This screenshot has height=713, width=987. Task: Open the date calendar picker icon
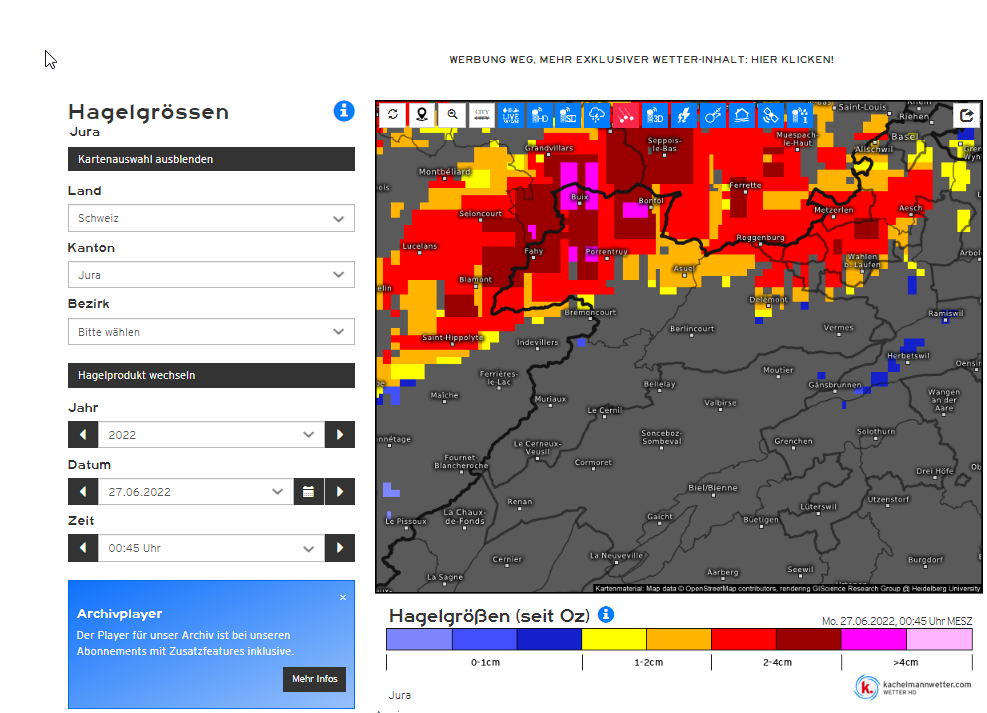(x=308, y=492)
